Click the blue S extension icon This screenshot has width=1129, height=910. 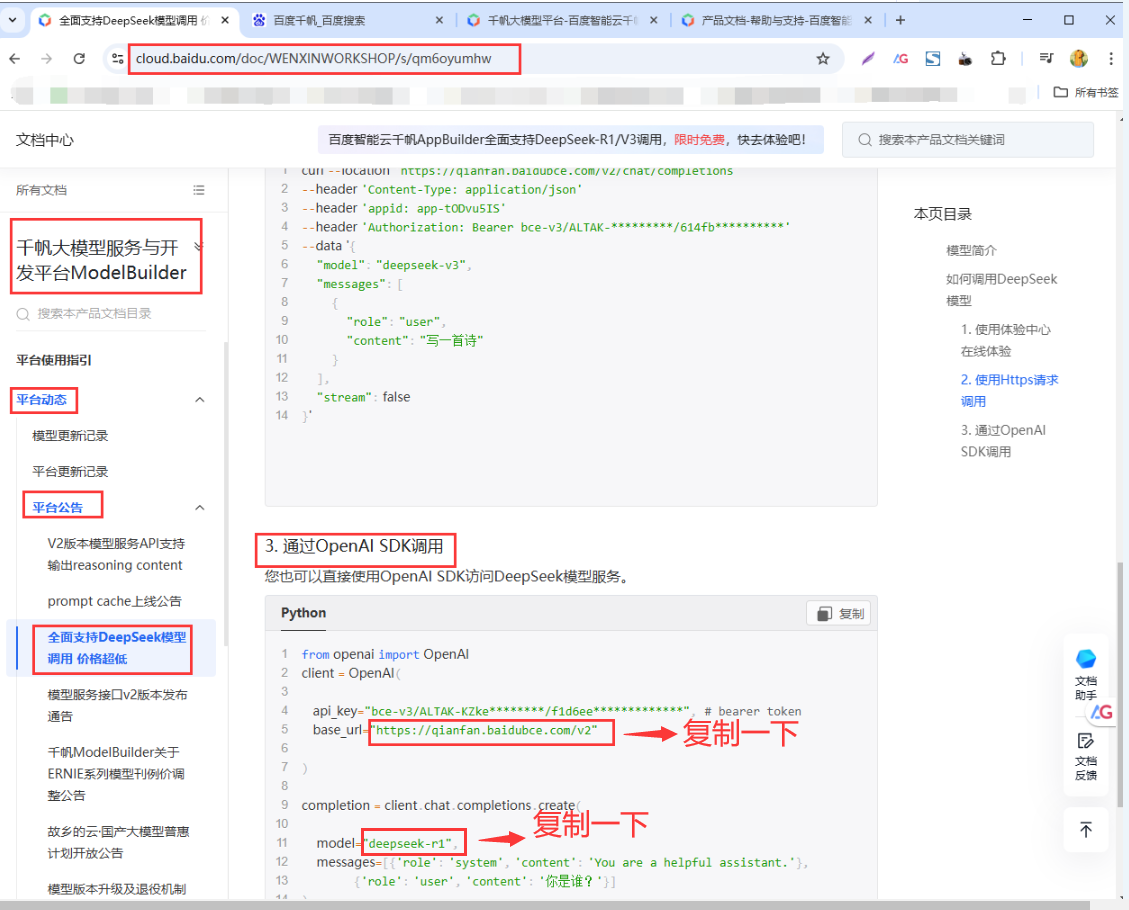pyautogui.click(x=933, y=58)
